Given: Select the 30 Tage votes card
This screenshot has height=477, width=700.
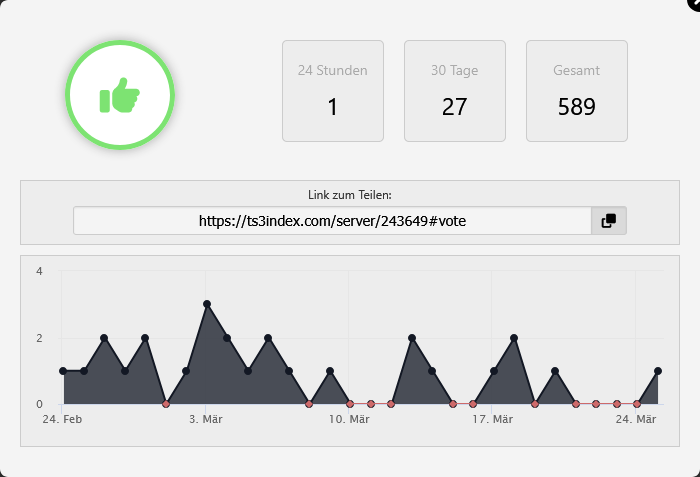Looking at the screenshot, I should 455,91.
